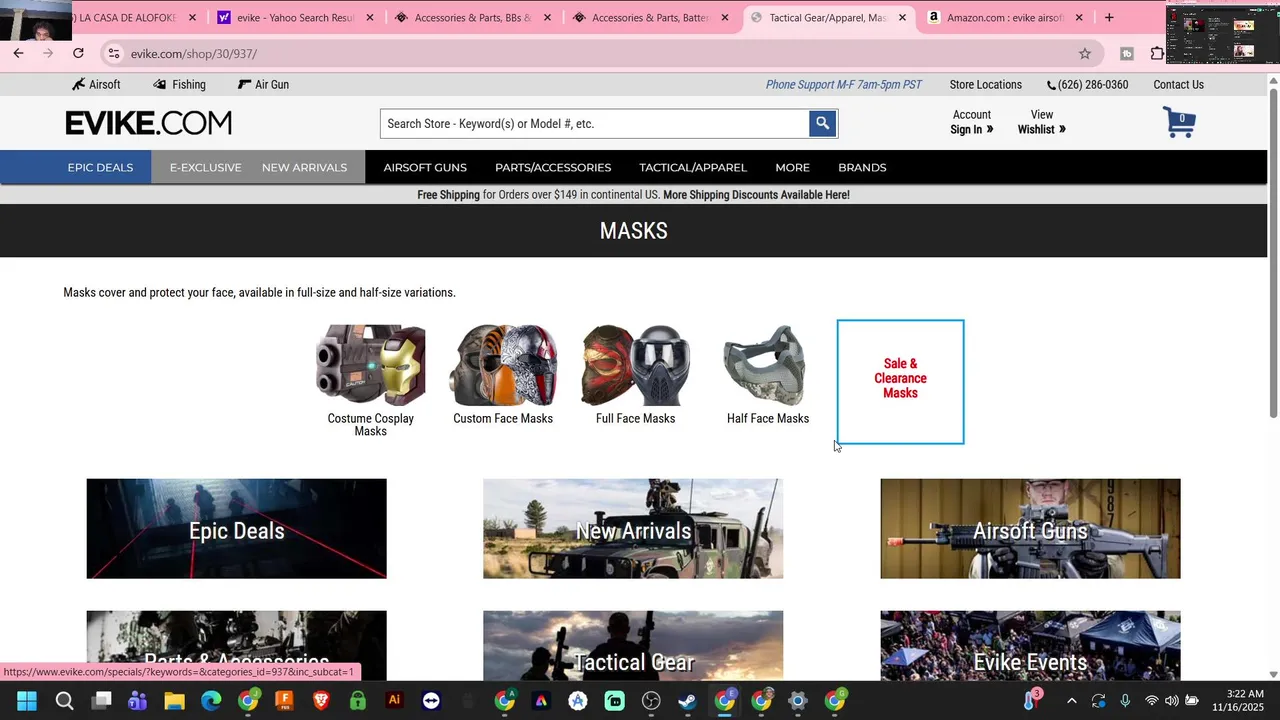Open OBS Studio from taskbar
The height and width of the screenshot is (720, 1280).
tap(651, 701)
